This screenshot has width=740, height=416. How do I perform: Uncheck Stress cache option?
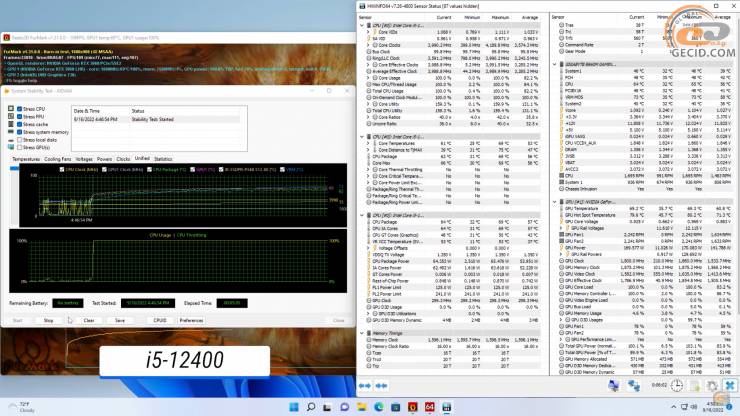click(19, 124)
